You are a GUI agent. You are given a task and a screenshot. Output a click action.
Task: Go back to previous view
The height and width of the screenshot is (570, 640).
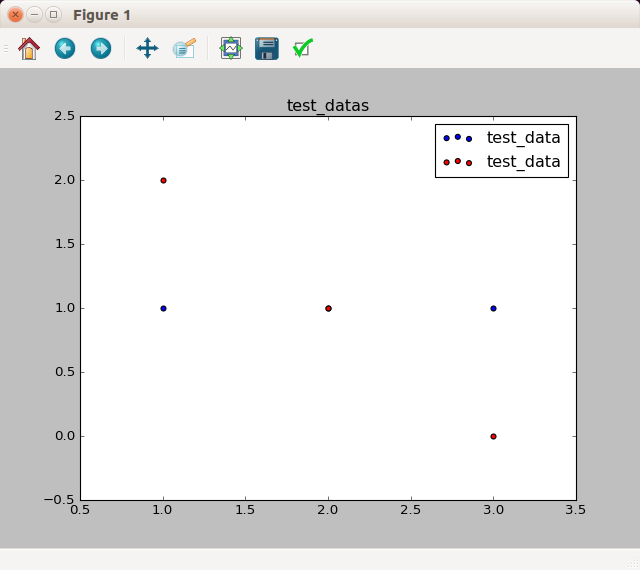point(65,48)
